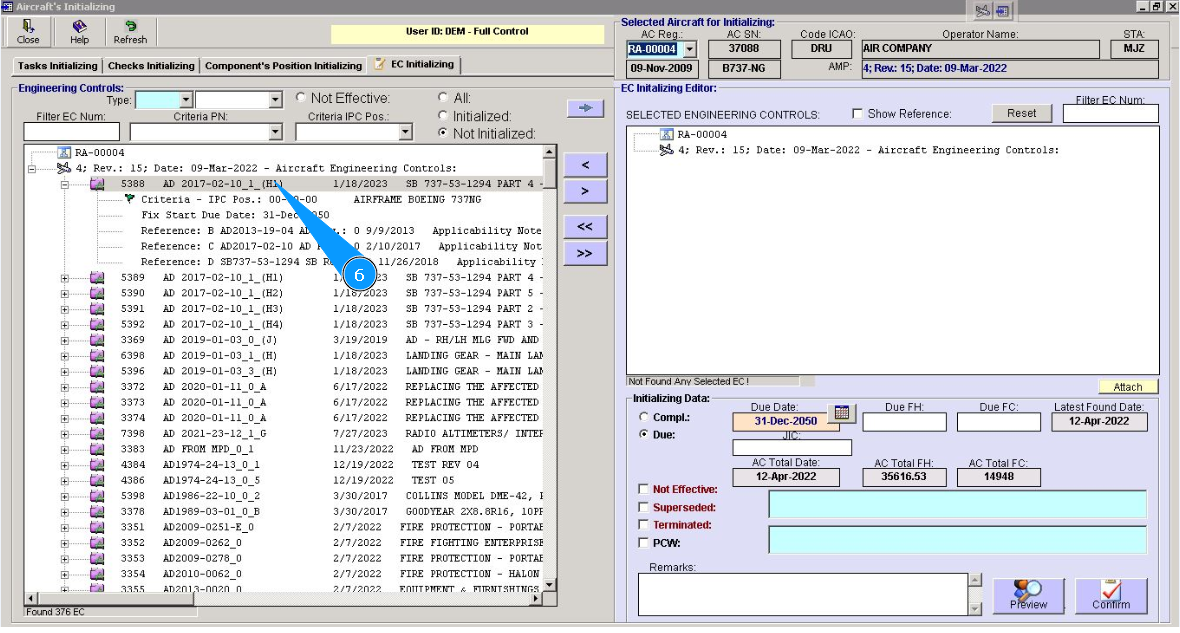
Task: Click the yellow Attach button
Action: pos(1127,387)
